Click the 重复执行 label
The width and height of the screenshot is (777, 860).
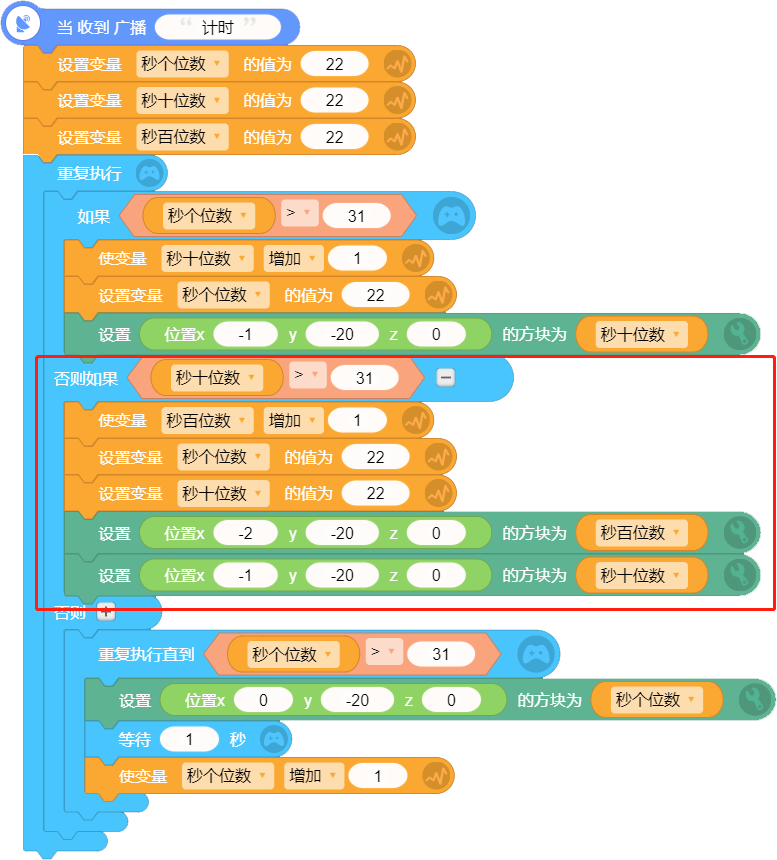89,174
